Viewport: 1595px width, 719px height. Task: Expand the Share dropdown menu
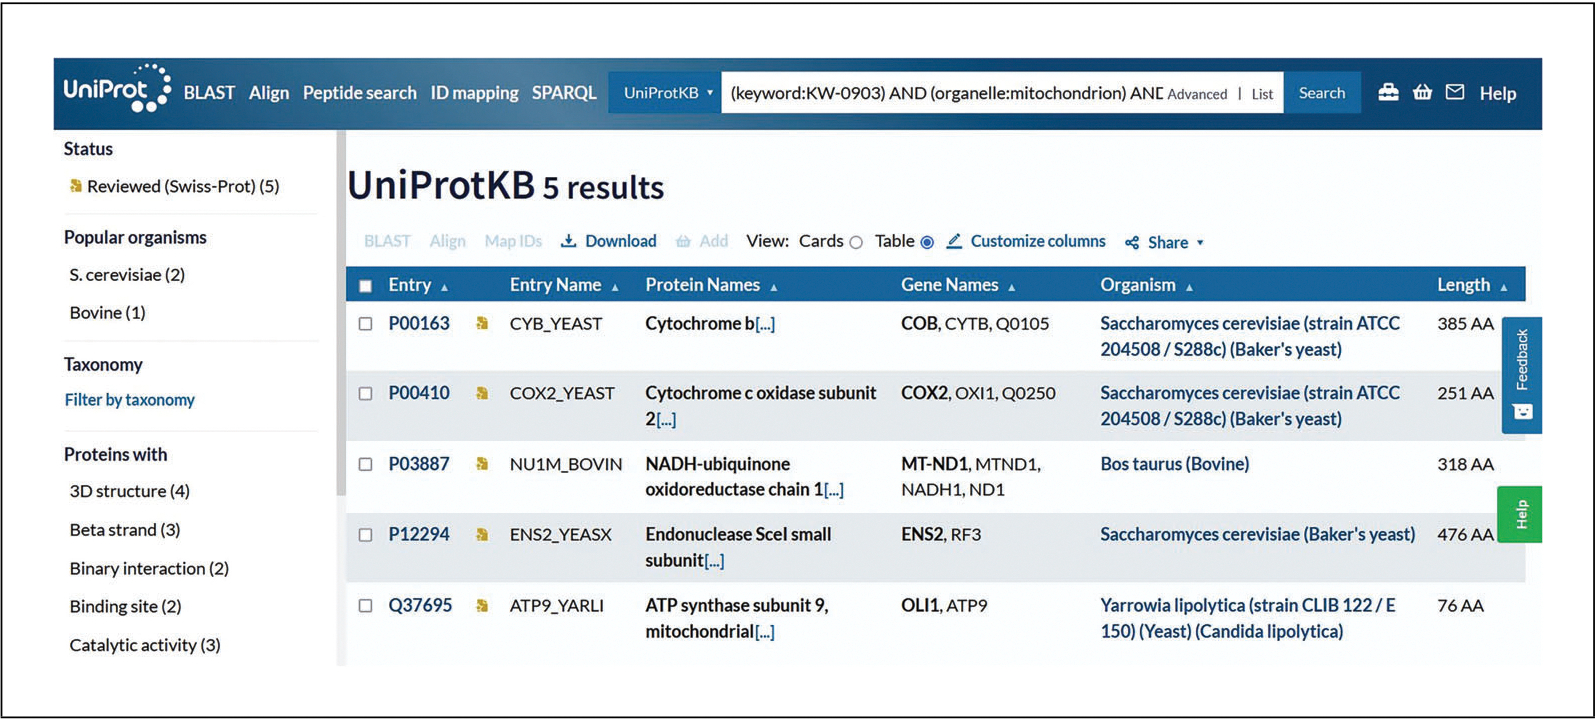pyautogui.click(x=1165, y=243)
